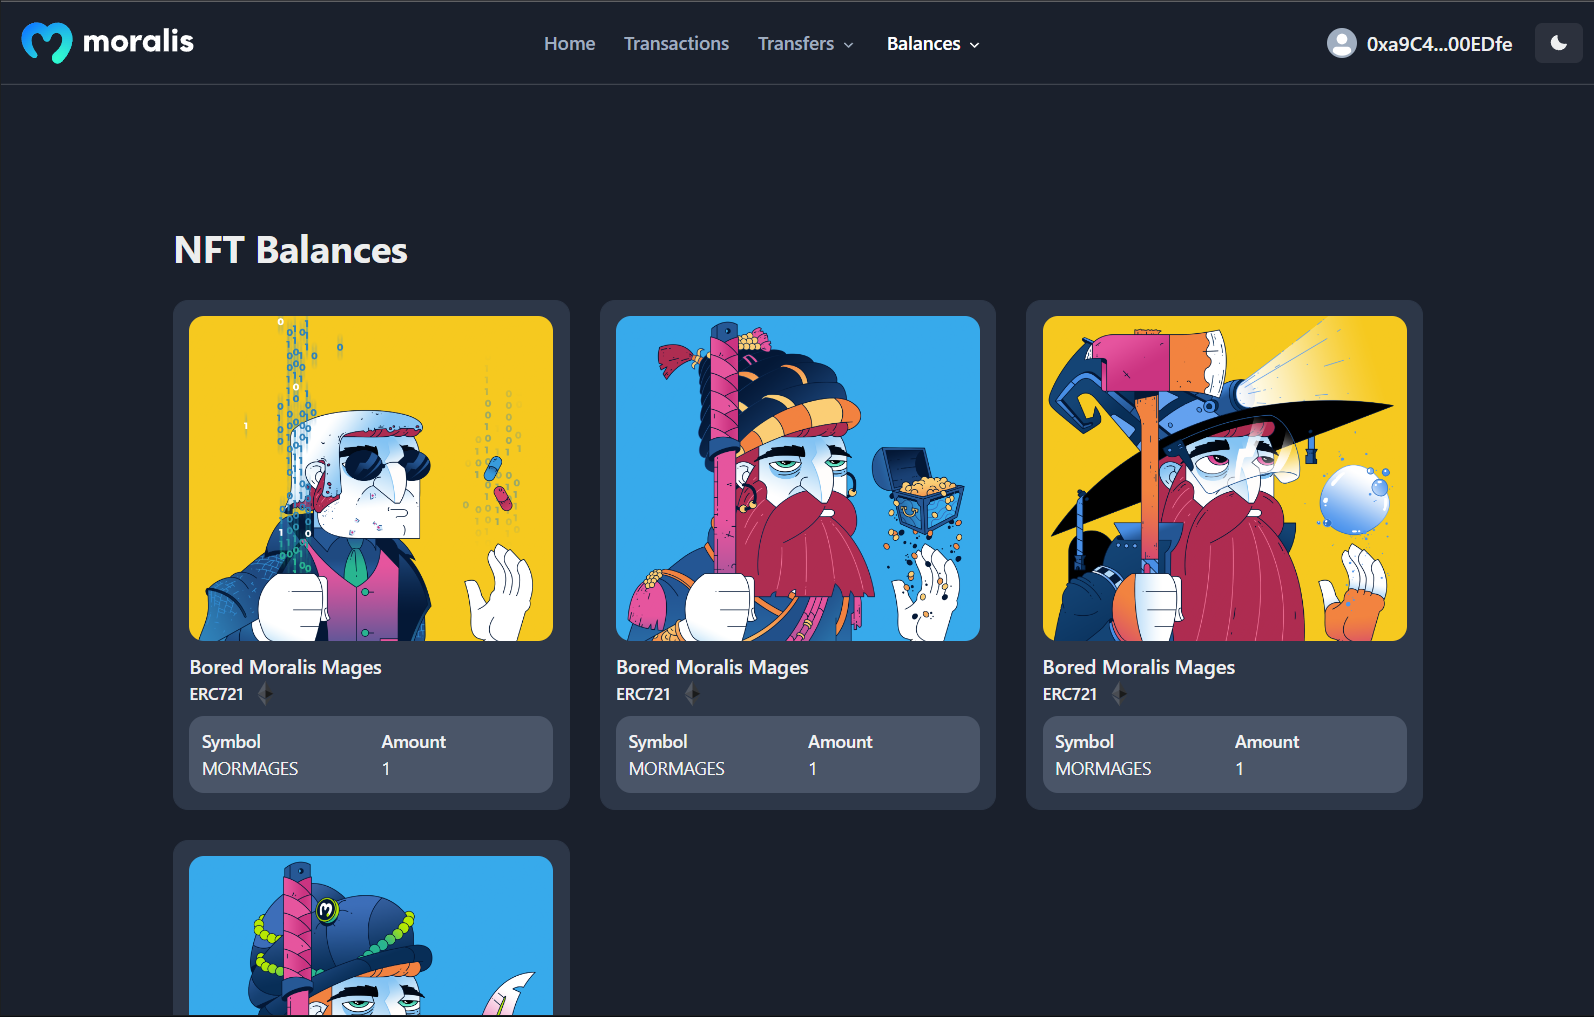Click Amount value on the sunglasses mage card
The height and width of the screenshot is (1017, 1594).
(x=386, y=769)
